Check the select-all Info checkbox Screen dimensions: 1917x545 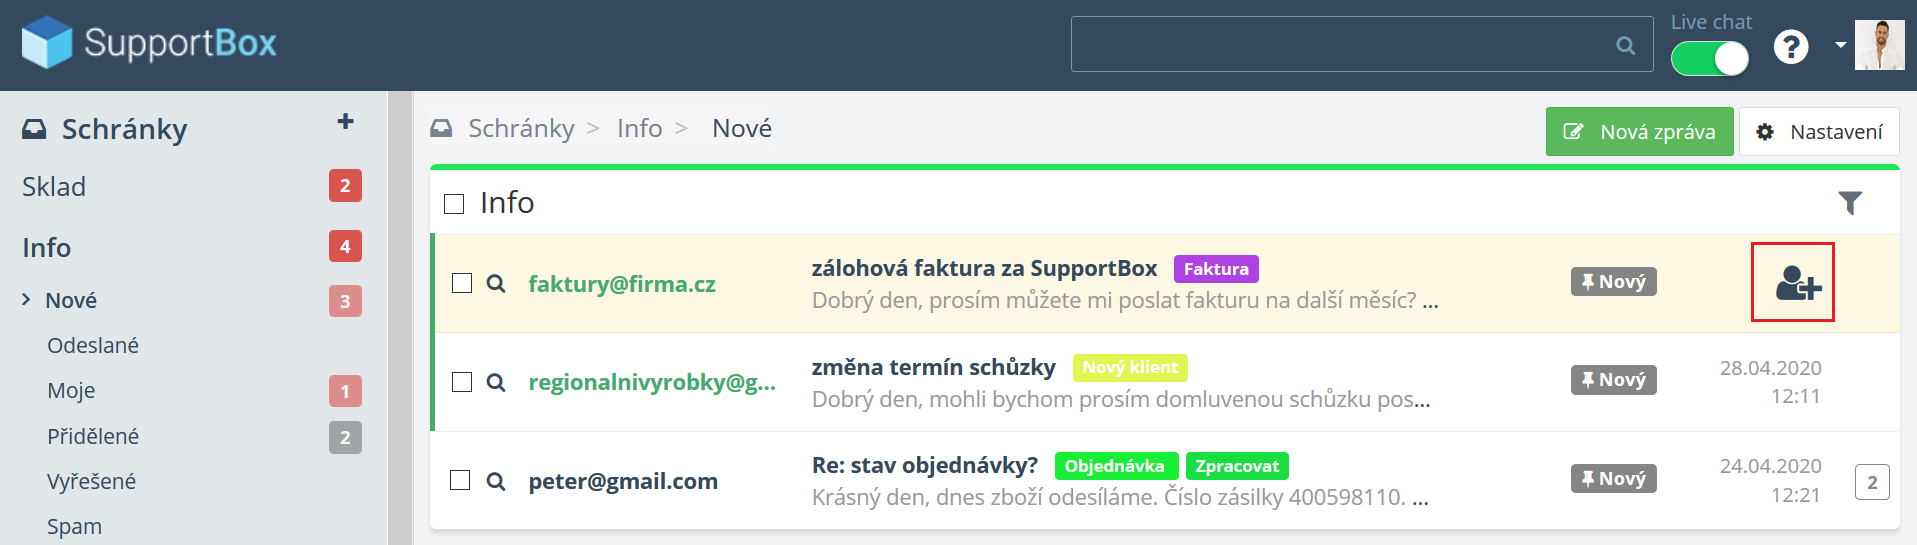click(x=454, y=204)
